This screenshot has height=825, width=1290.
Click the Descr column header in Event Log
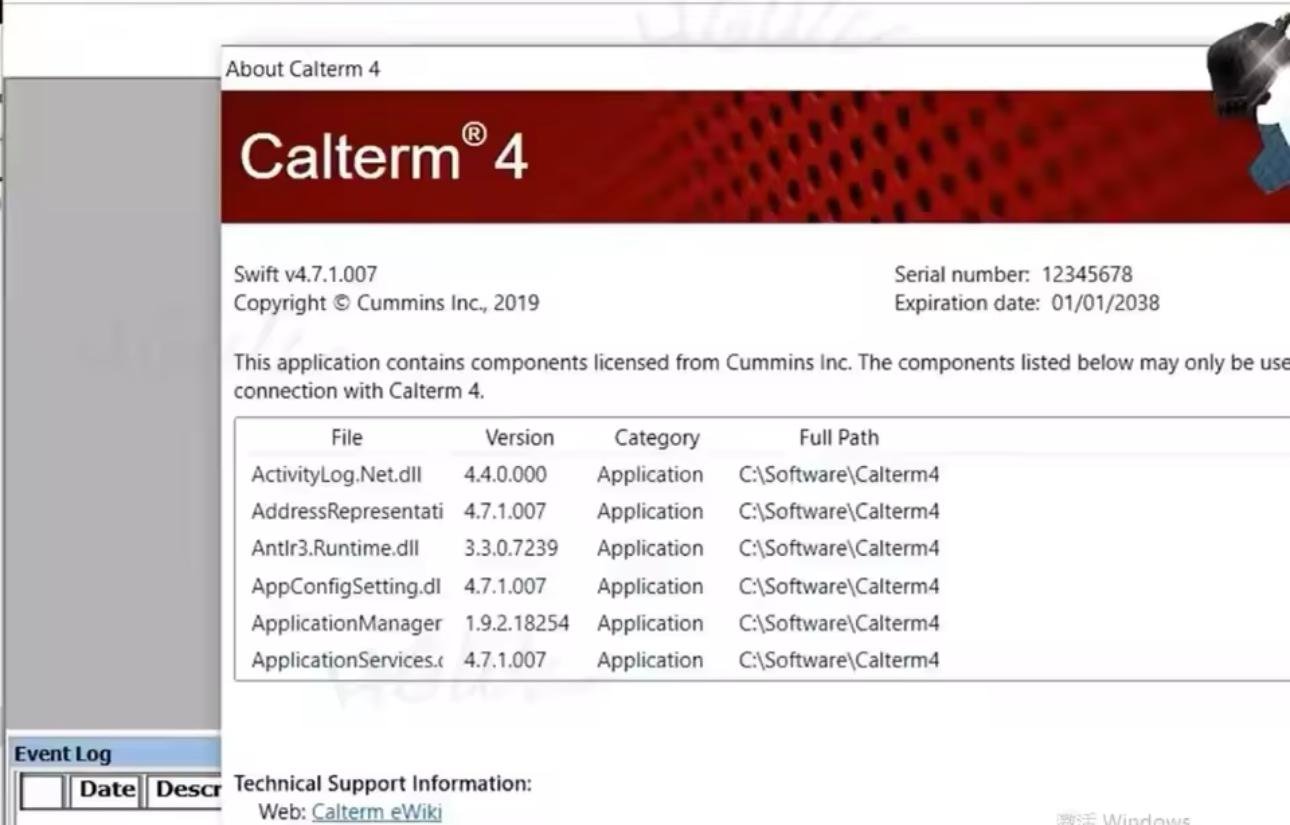click(x=186, y=790)
